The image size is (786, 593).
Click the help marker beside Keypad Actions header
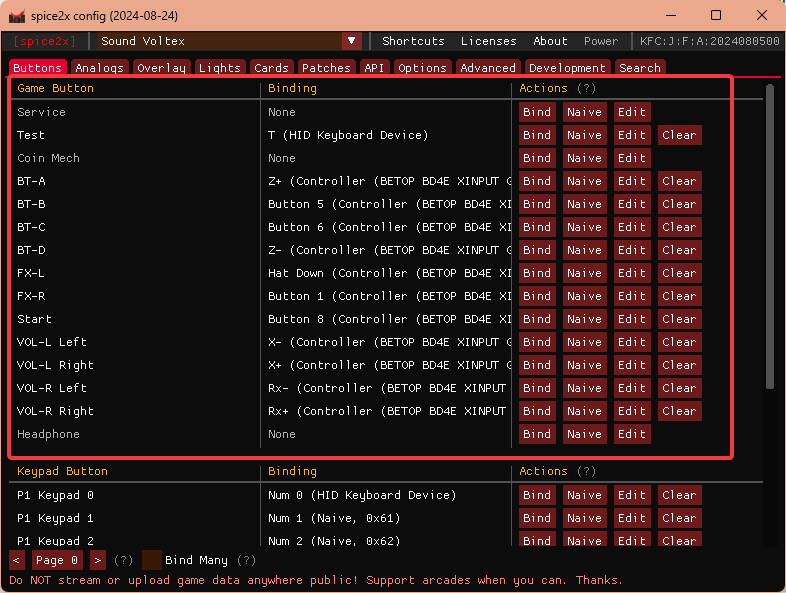[586, 471]
